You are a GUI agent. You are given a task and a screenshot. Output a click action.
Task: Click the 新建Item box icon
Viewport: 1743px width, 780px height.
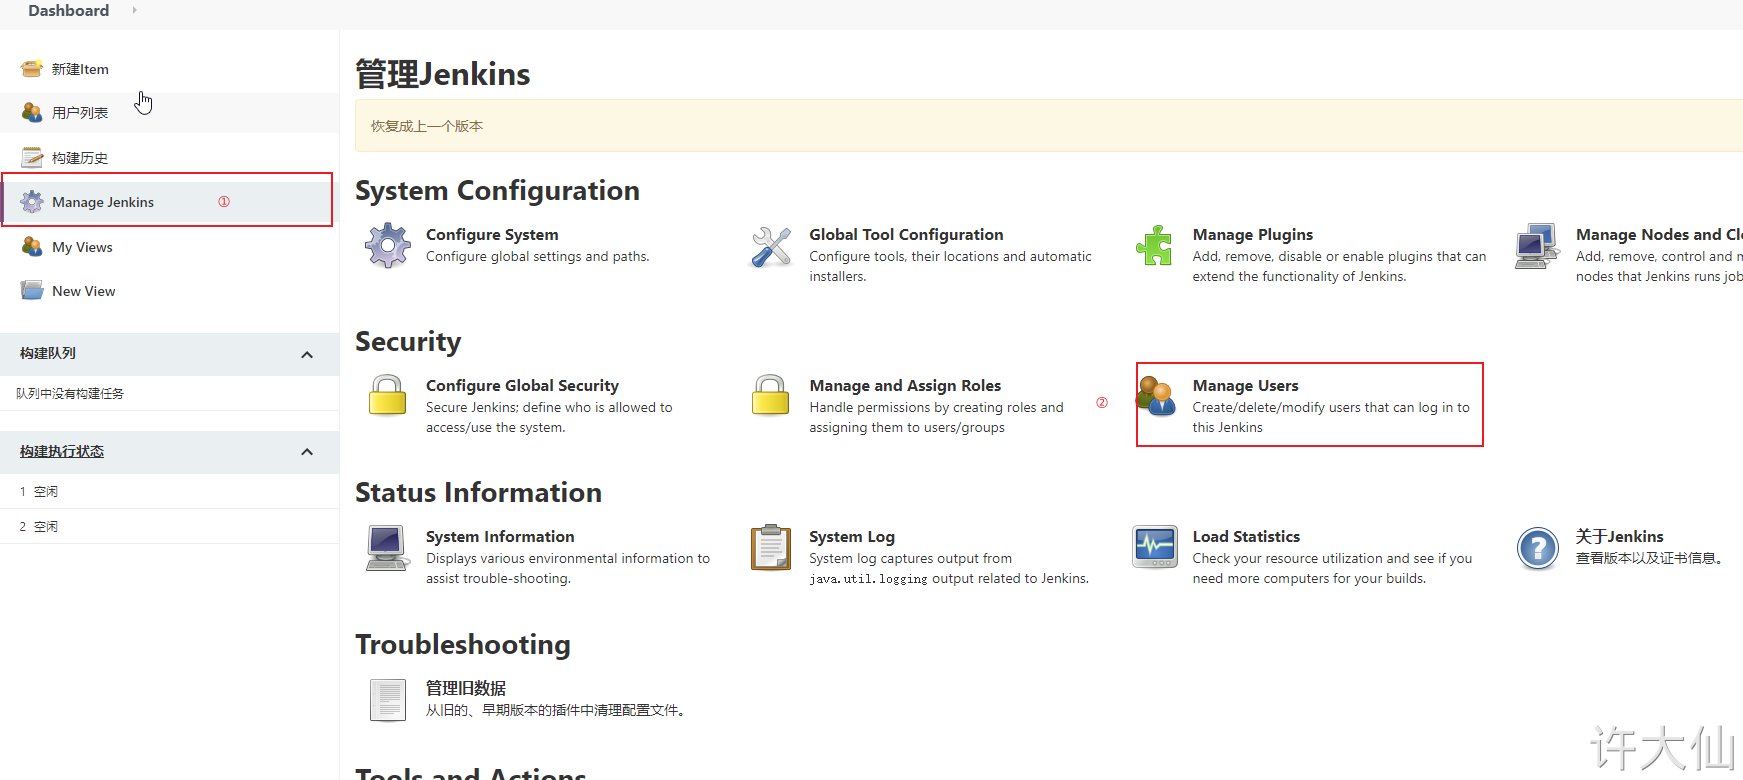tap(32, 69)
